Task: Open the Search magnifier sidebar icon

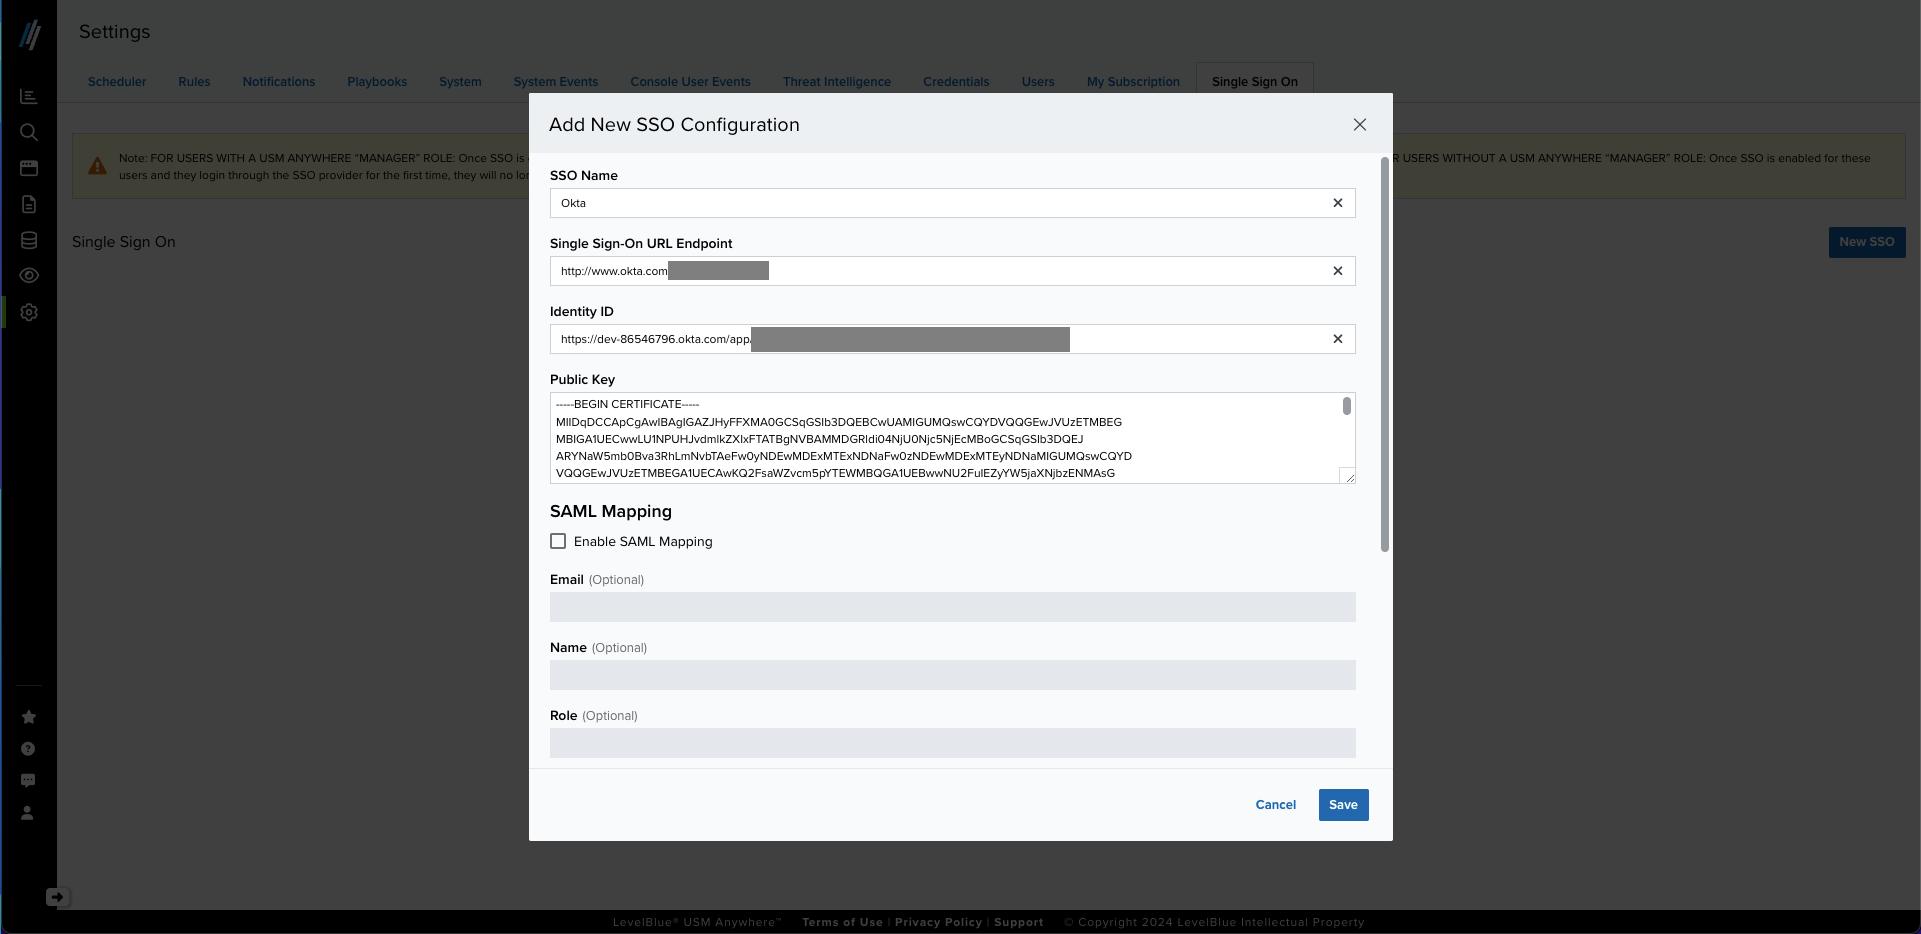Action: pyautogui.click(x=29, y=132)
